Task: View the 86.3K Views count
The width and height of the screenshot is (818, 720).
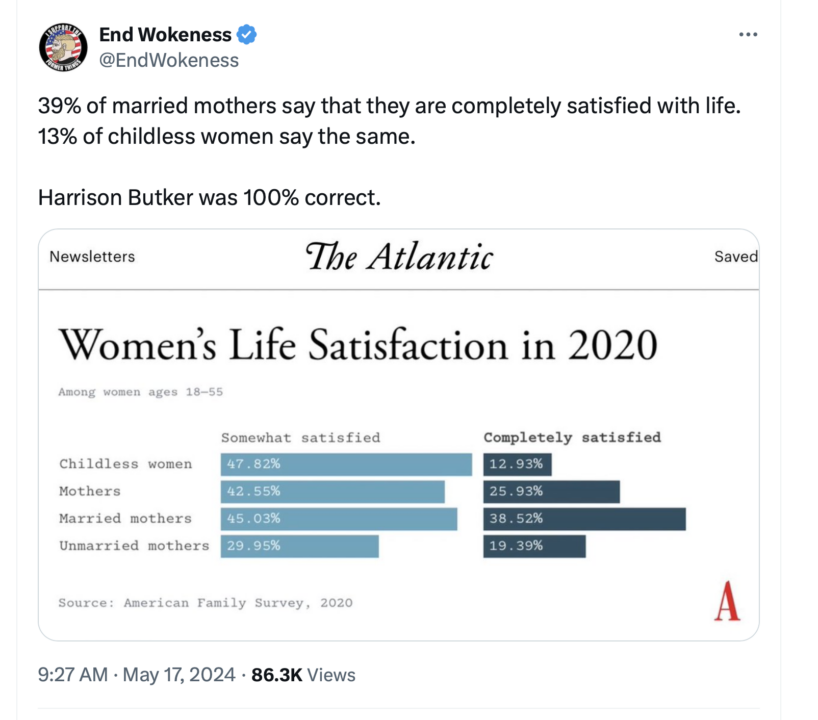Action: coord(303,675)
